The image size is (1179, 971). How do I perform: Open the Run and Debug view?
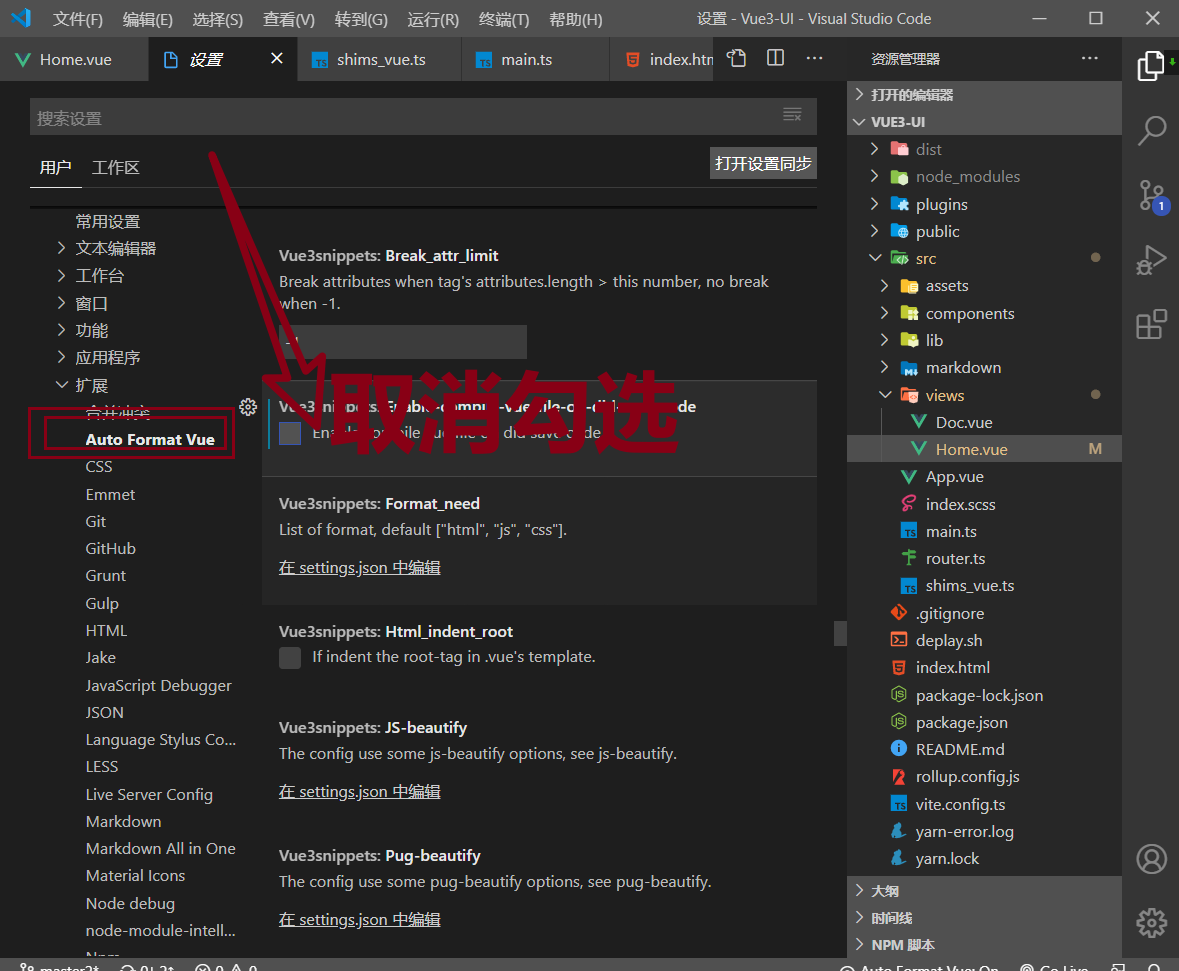pyautogui.click(x=1150, y=260)
